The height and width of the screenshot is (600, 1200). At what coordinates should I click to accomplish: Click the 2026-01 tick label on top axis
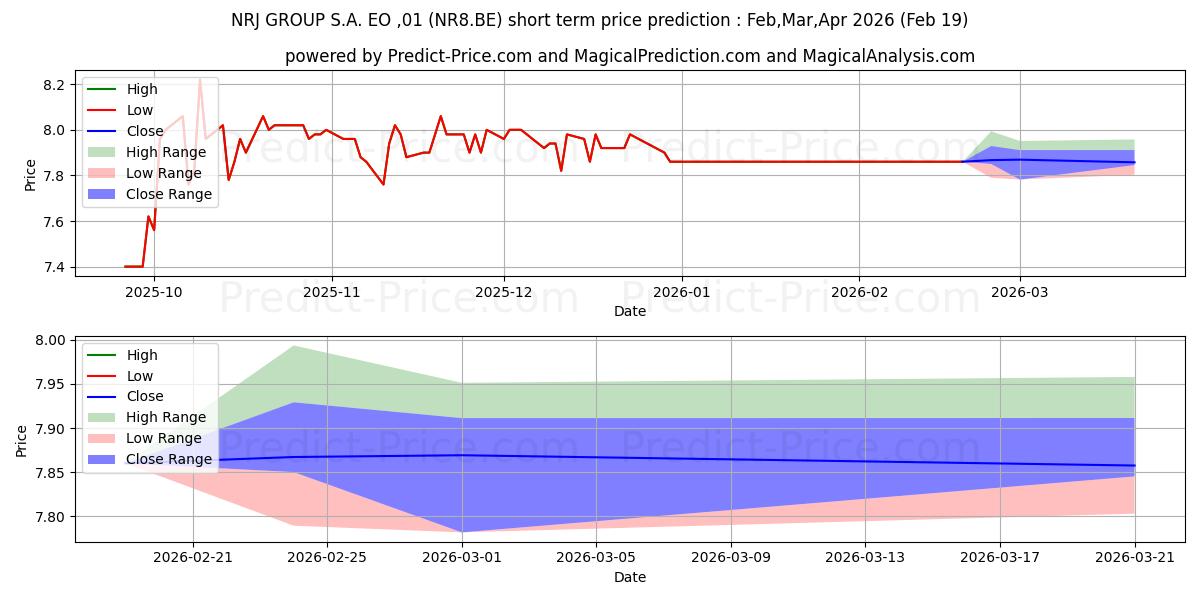(x=681, y=292)
